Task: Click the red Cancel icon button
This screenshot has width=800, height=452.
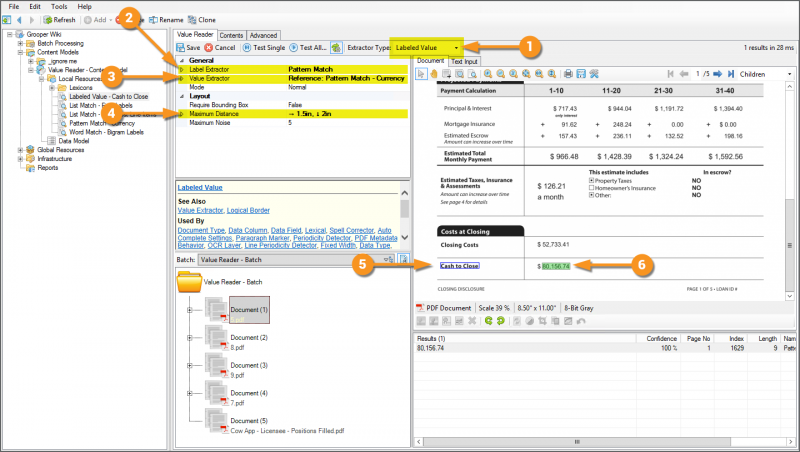Action: (219, 47)
